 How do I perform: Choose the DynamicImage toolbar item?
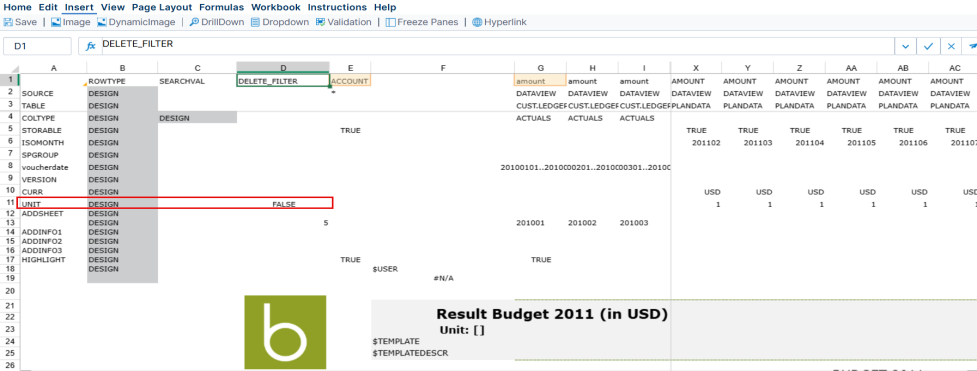137,22
